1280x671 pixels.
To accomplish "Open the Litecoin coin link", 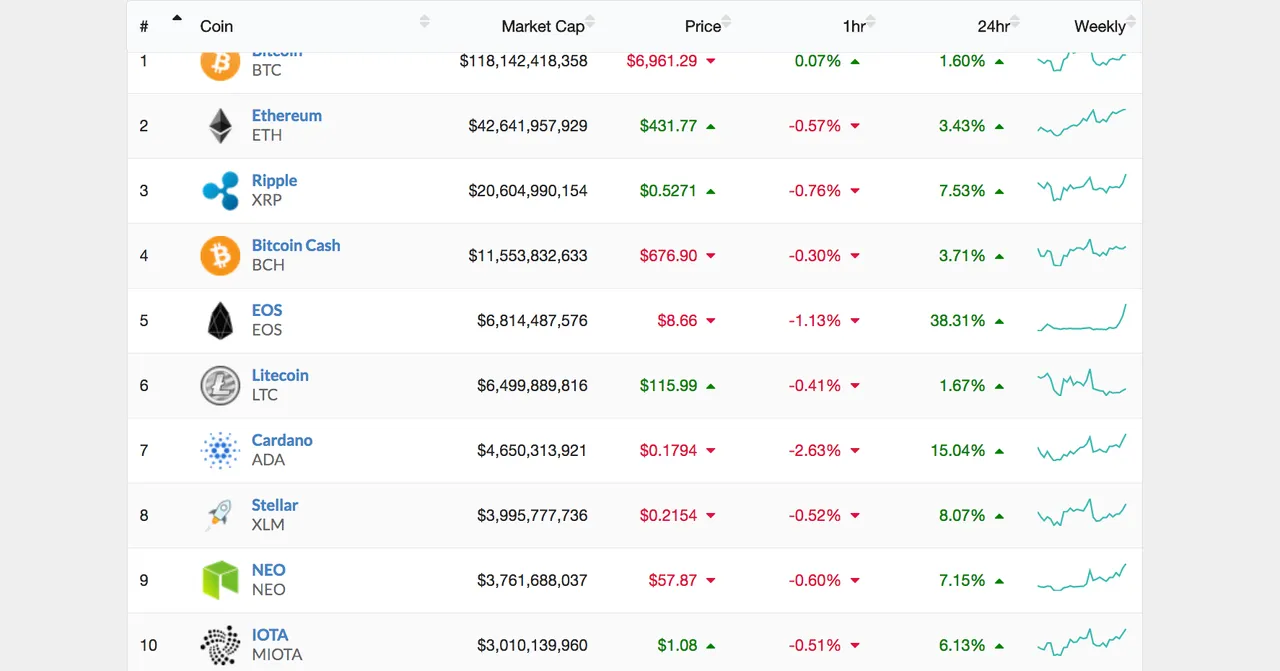I will 280,376.
